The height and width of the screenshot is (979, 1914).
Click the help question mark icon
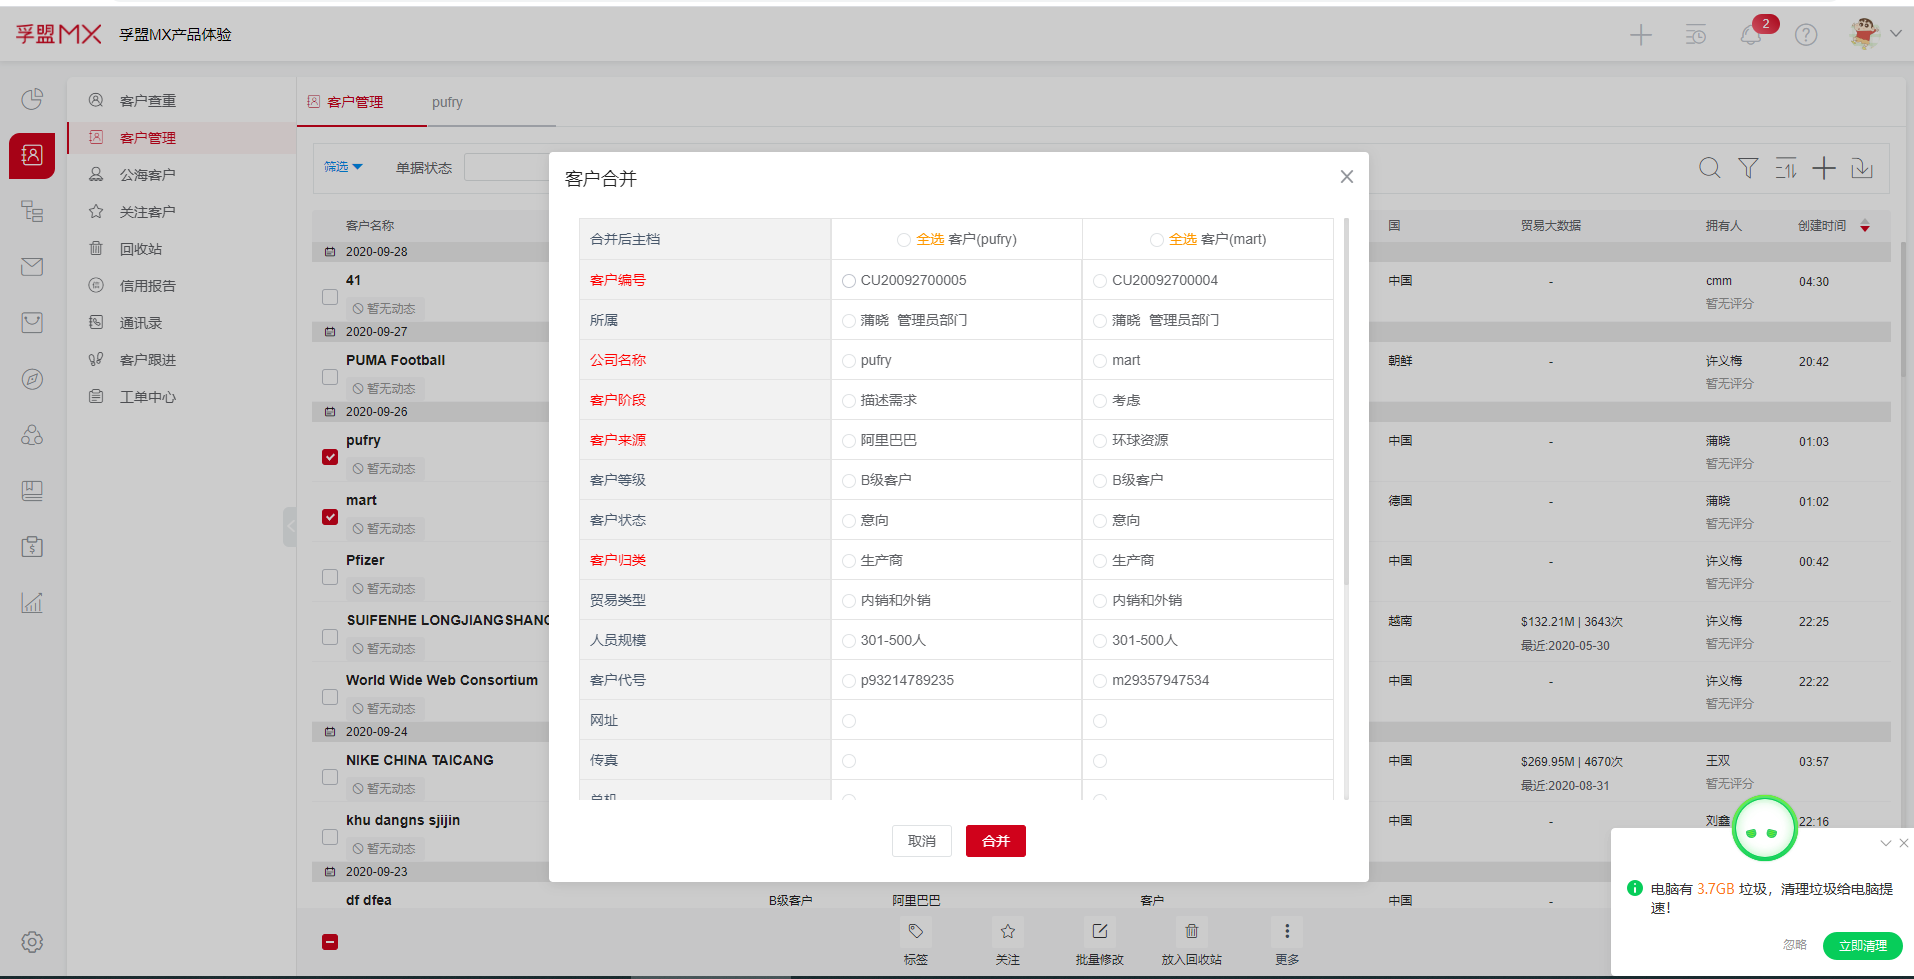click(1805, 36)
